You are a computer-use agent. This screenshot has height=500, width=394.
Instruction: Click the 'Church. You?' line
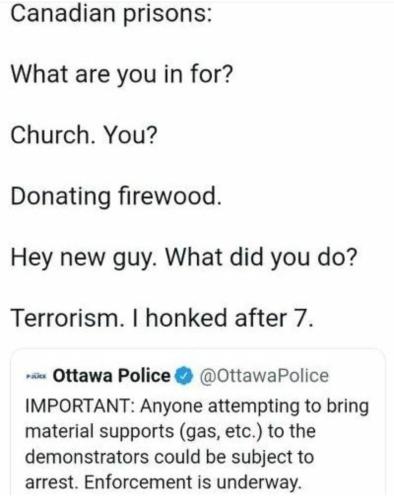point(84,135)
